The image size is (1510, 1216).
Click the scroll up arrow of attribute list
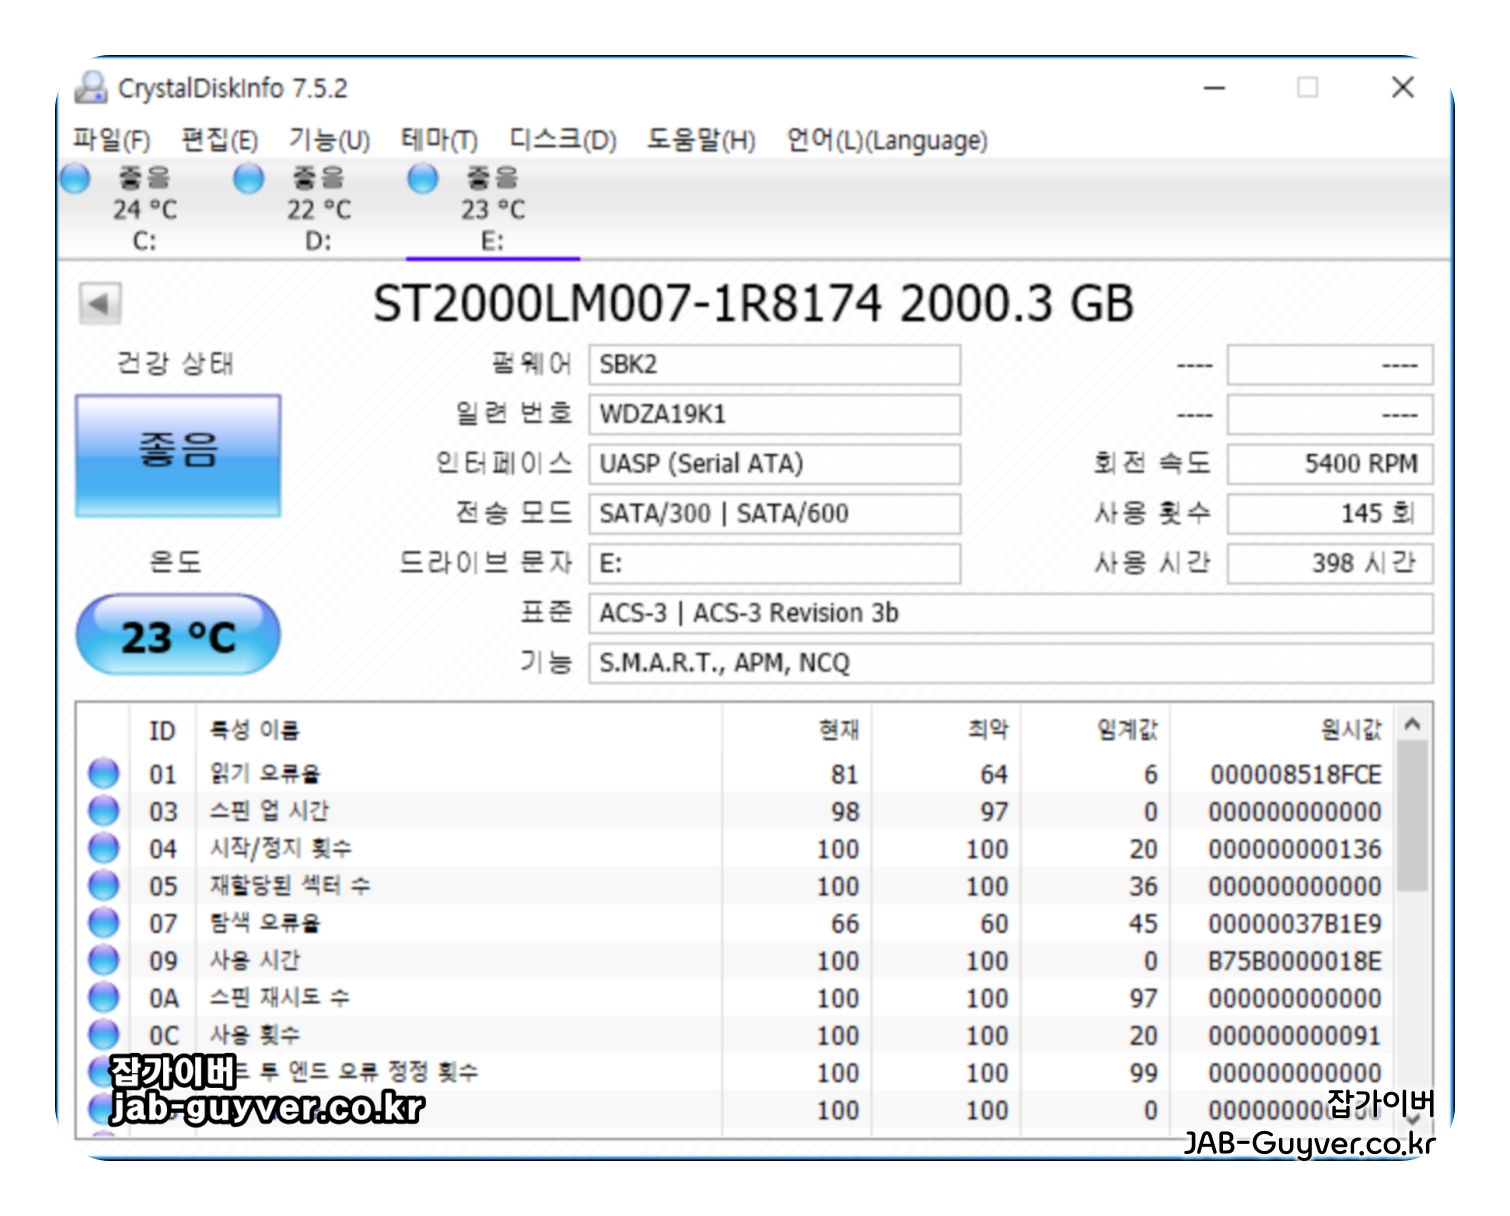coord(1412,724)
